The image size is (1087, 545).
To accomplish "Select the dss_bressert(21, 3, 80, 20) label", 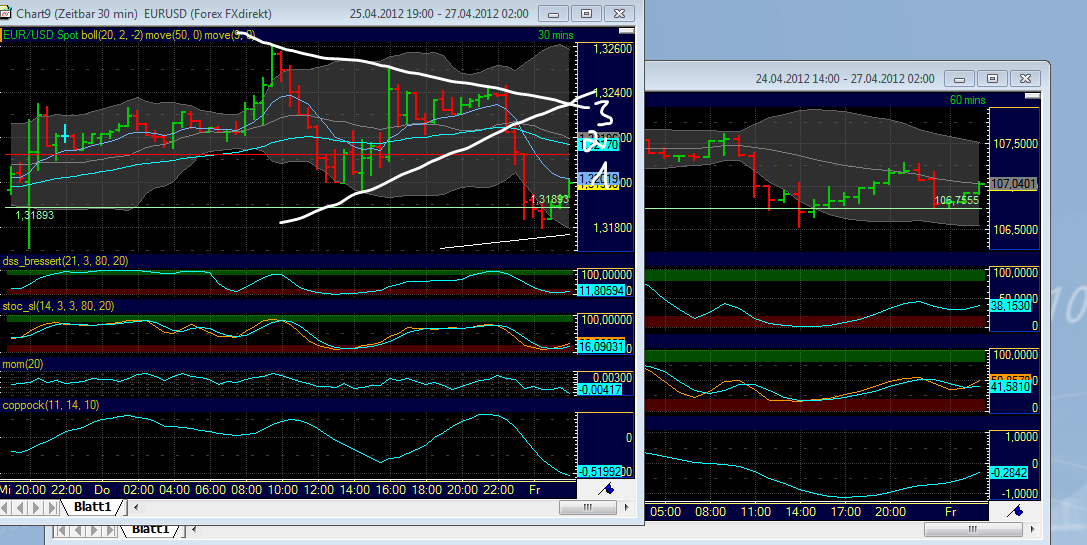I will tap(65, 261).
